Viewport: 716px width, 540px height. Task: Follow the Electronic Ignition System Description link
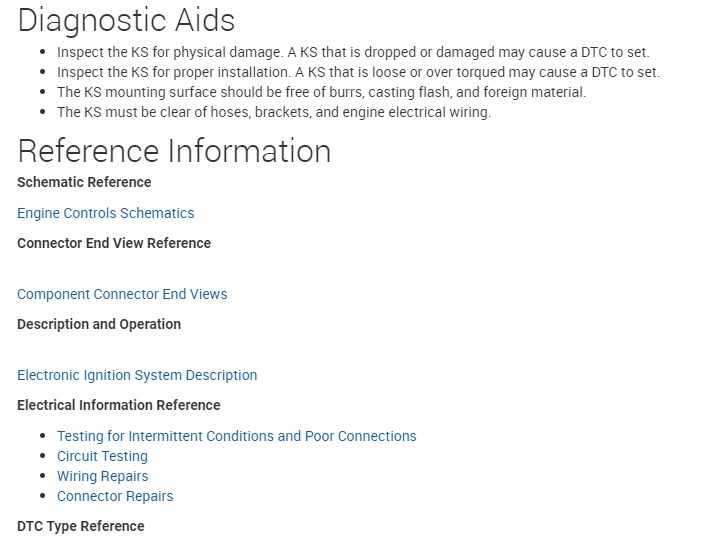click(x=137, y=375)
